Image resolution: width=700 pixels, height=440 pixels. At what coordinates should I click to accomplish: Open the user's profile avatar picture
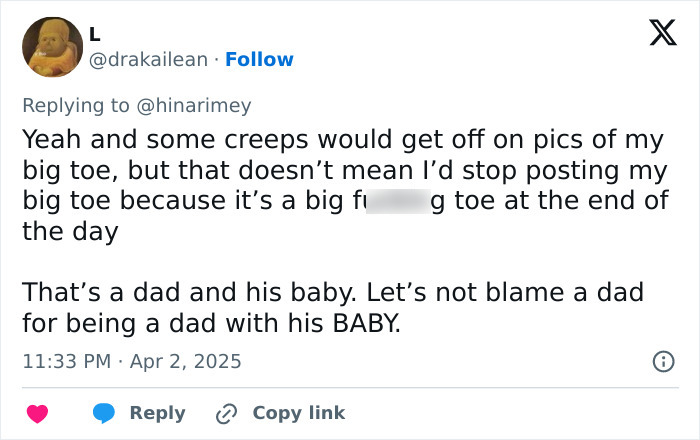click(x=52, y=47)
